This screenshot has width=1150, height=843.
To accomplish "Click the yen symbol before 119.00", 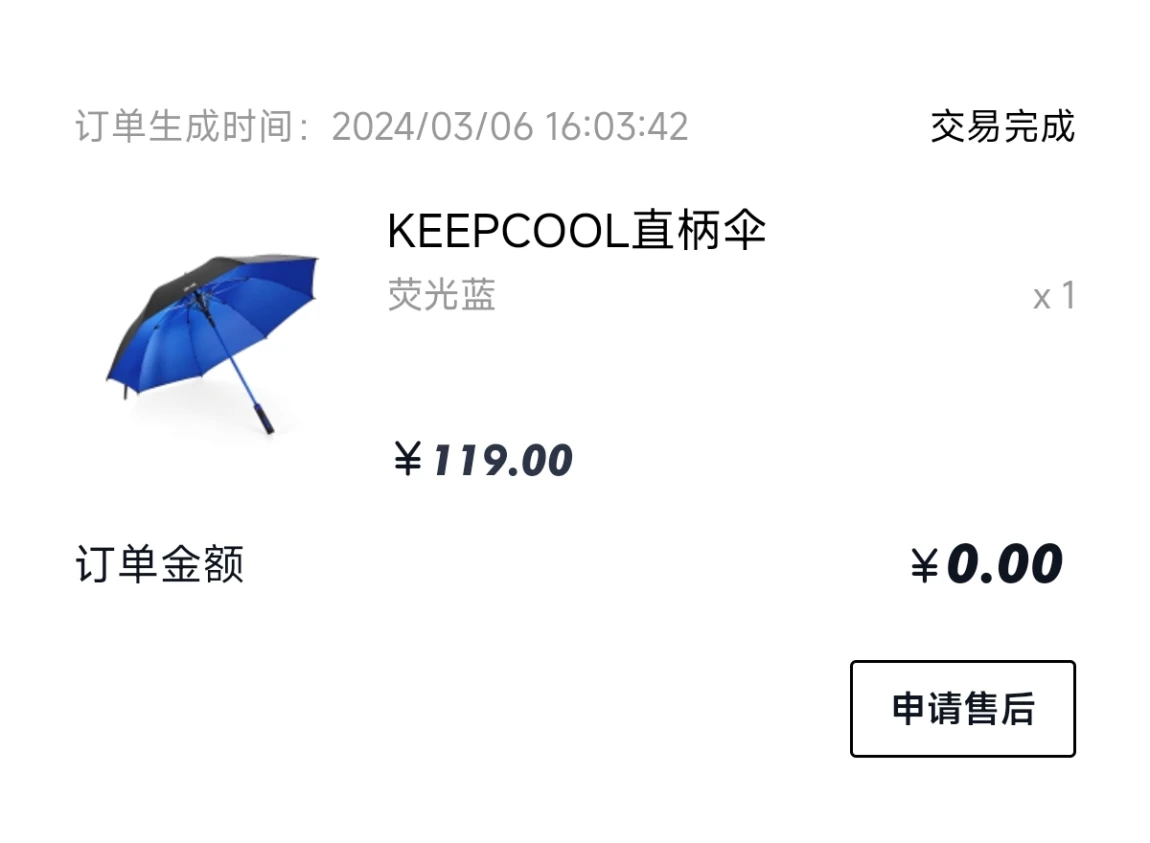I will click(408, 459).
